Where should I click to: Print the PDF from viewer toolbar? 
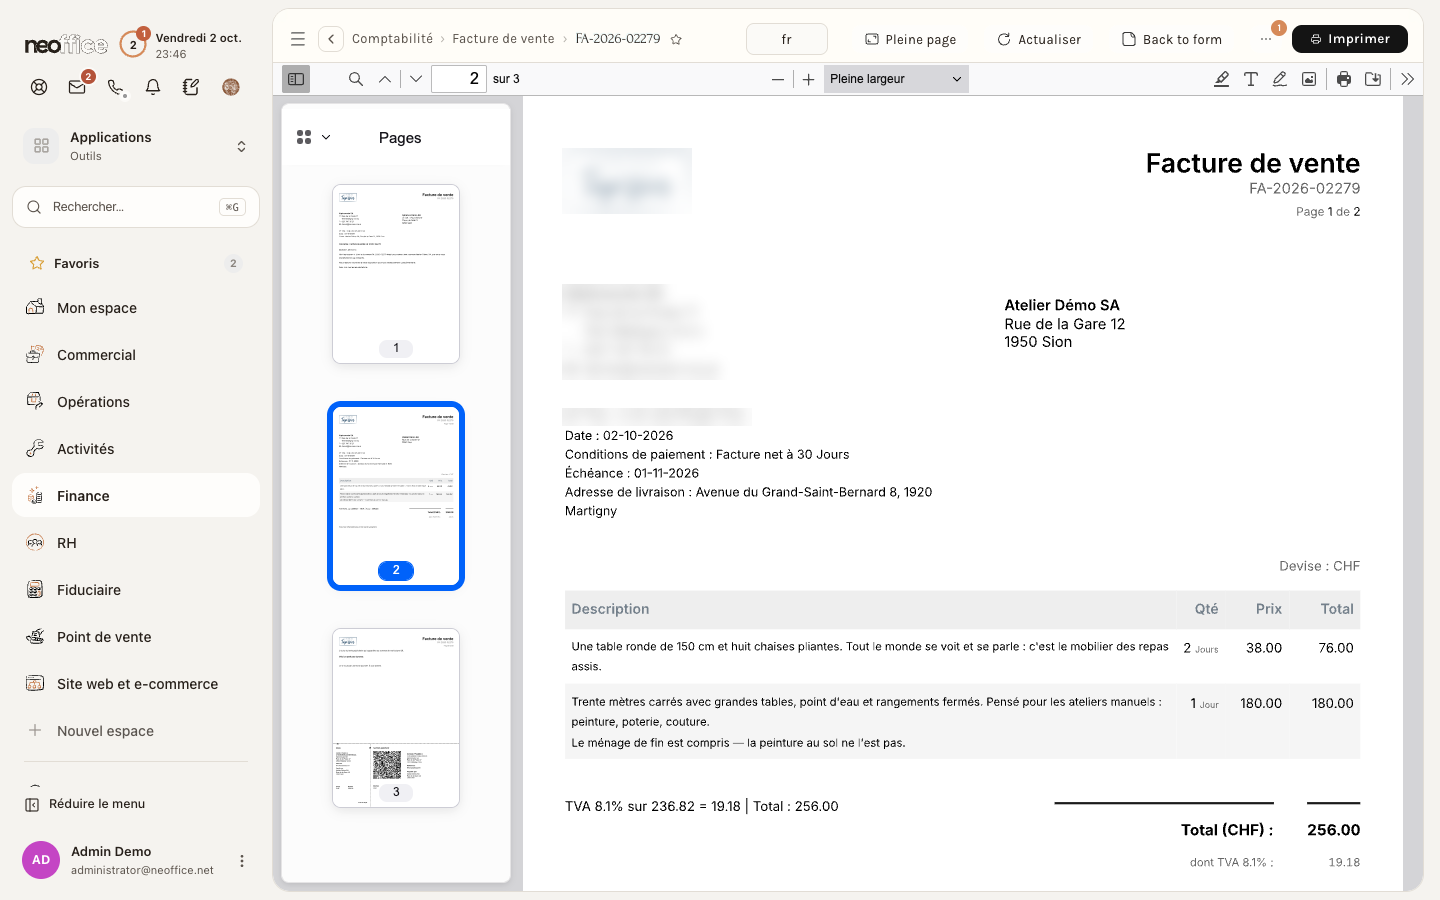1344,79
